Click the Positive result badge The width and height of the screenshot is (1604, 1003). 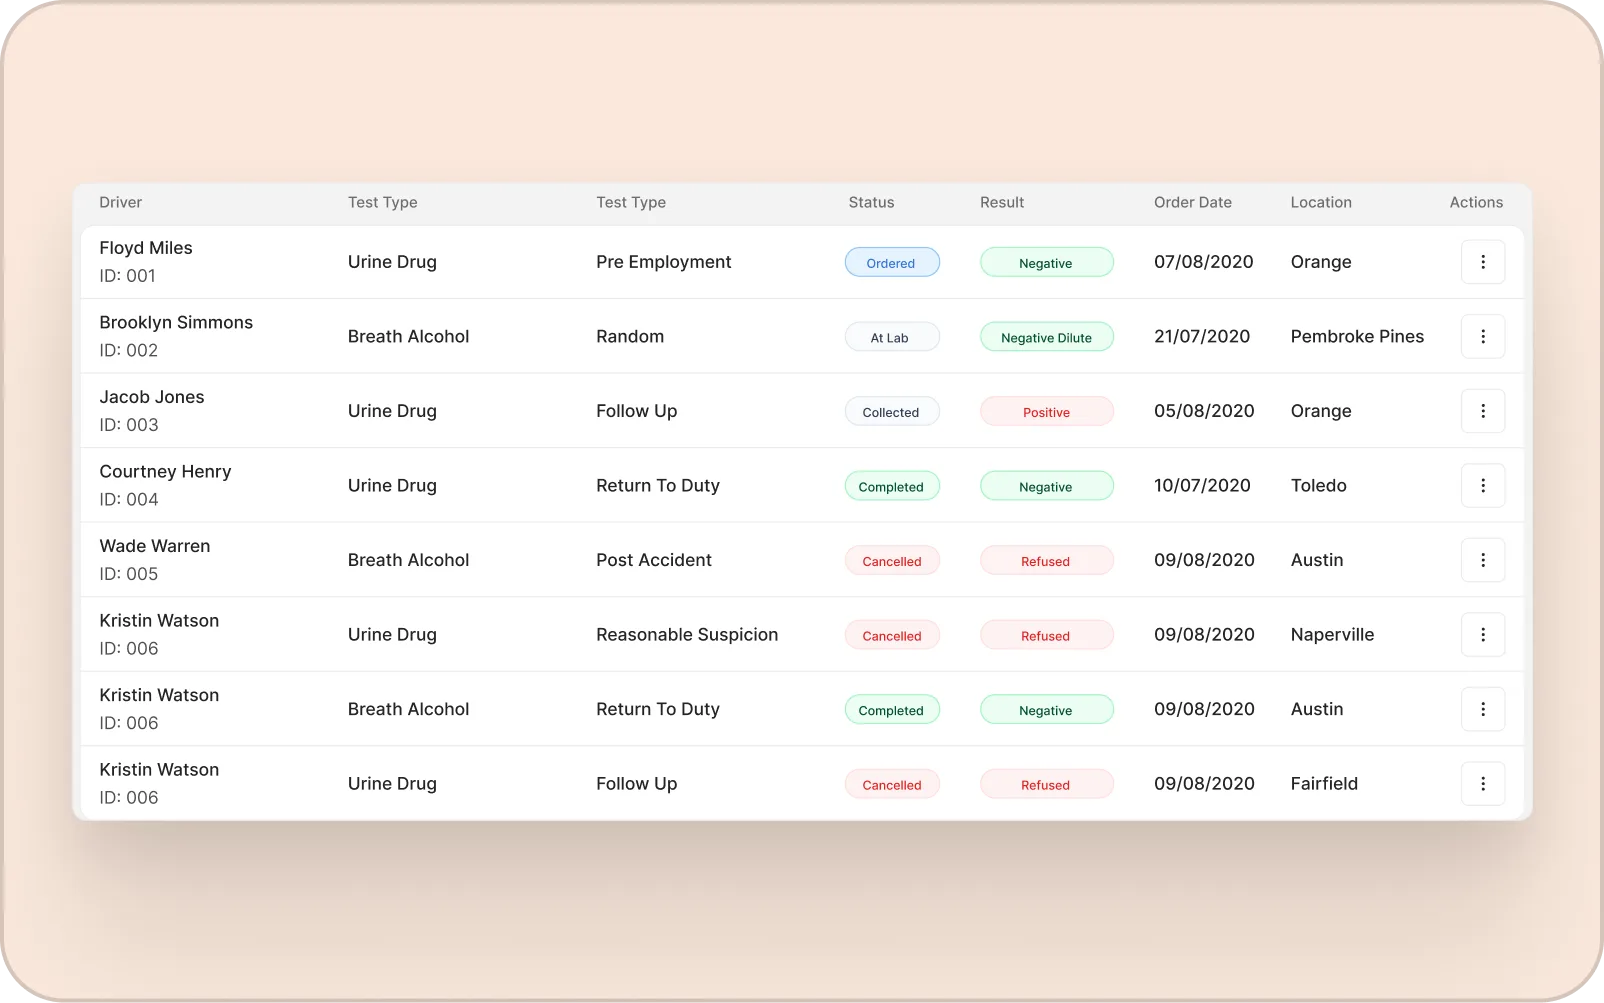[x=1047, y=412]
